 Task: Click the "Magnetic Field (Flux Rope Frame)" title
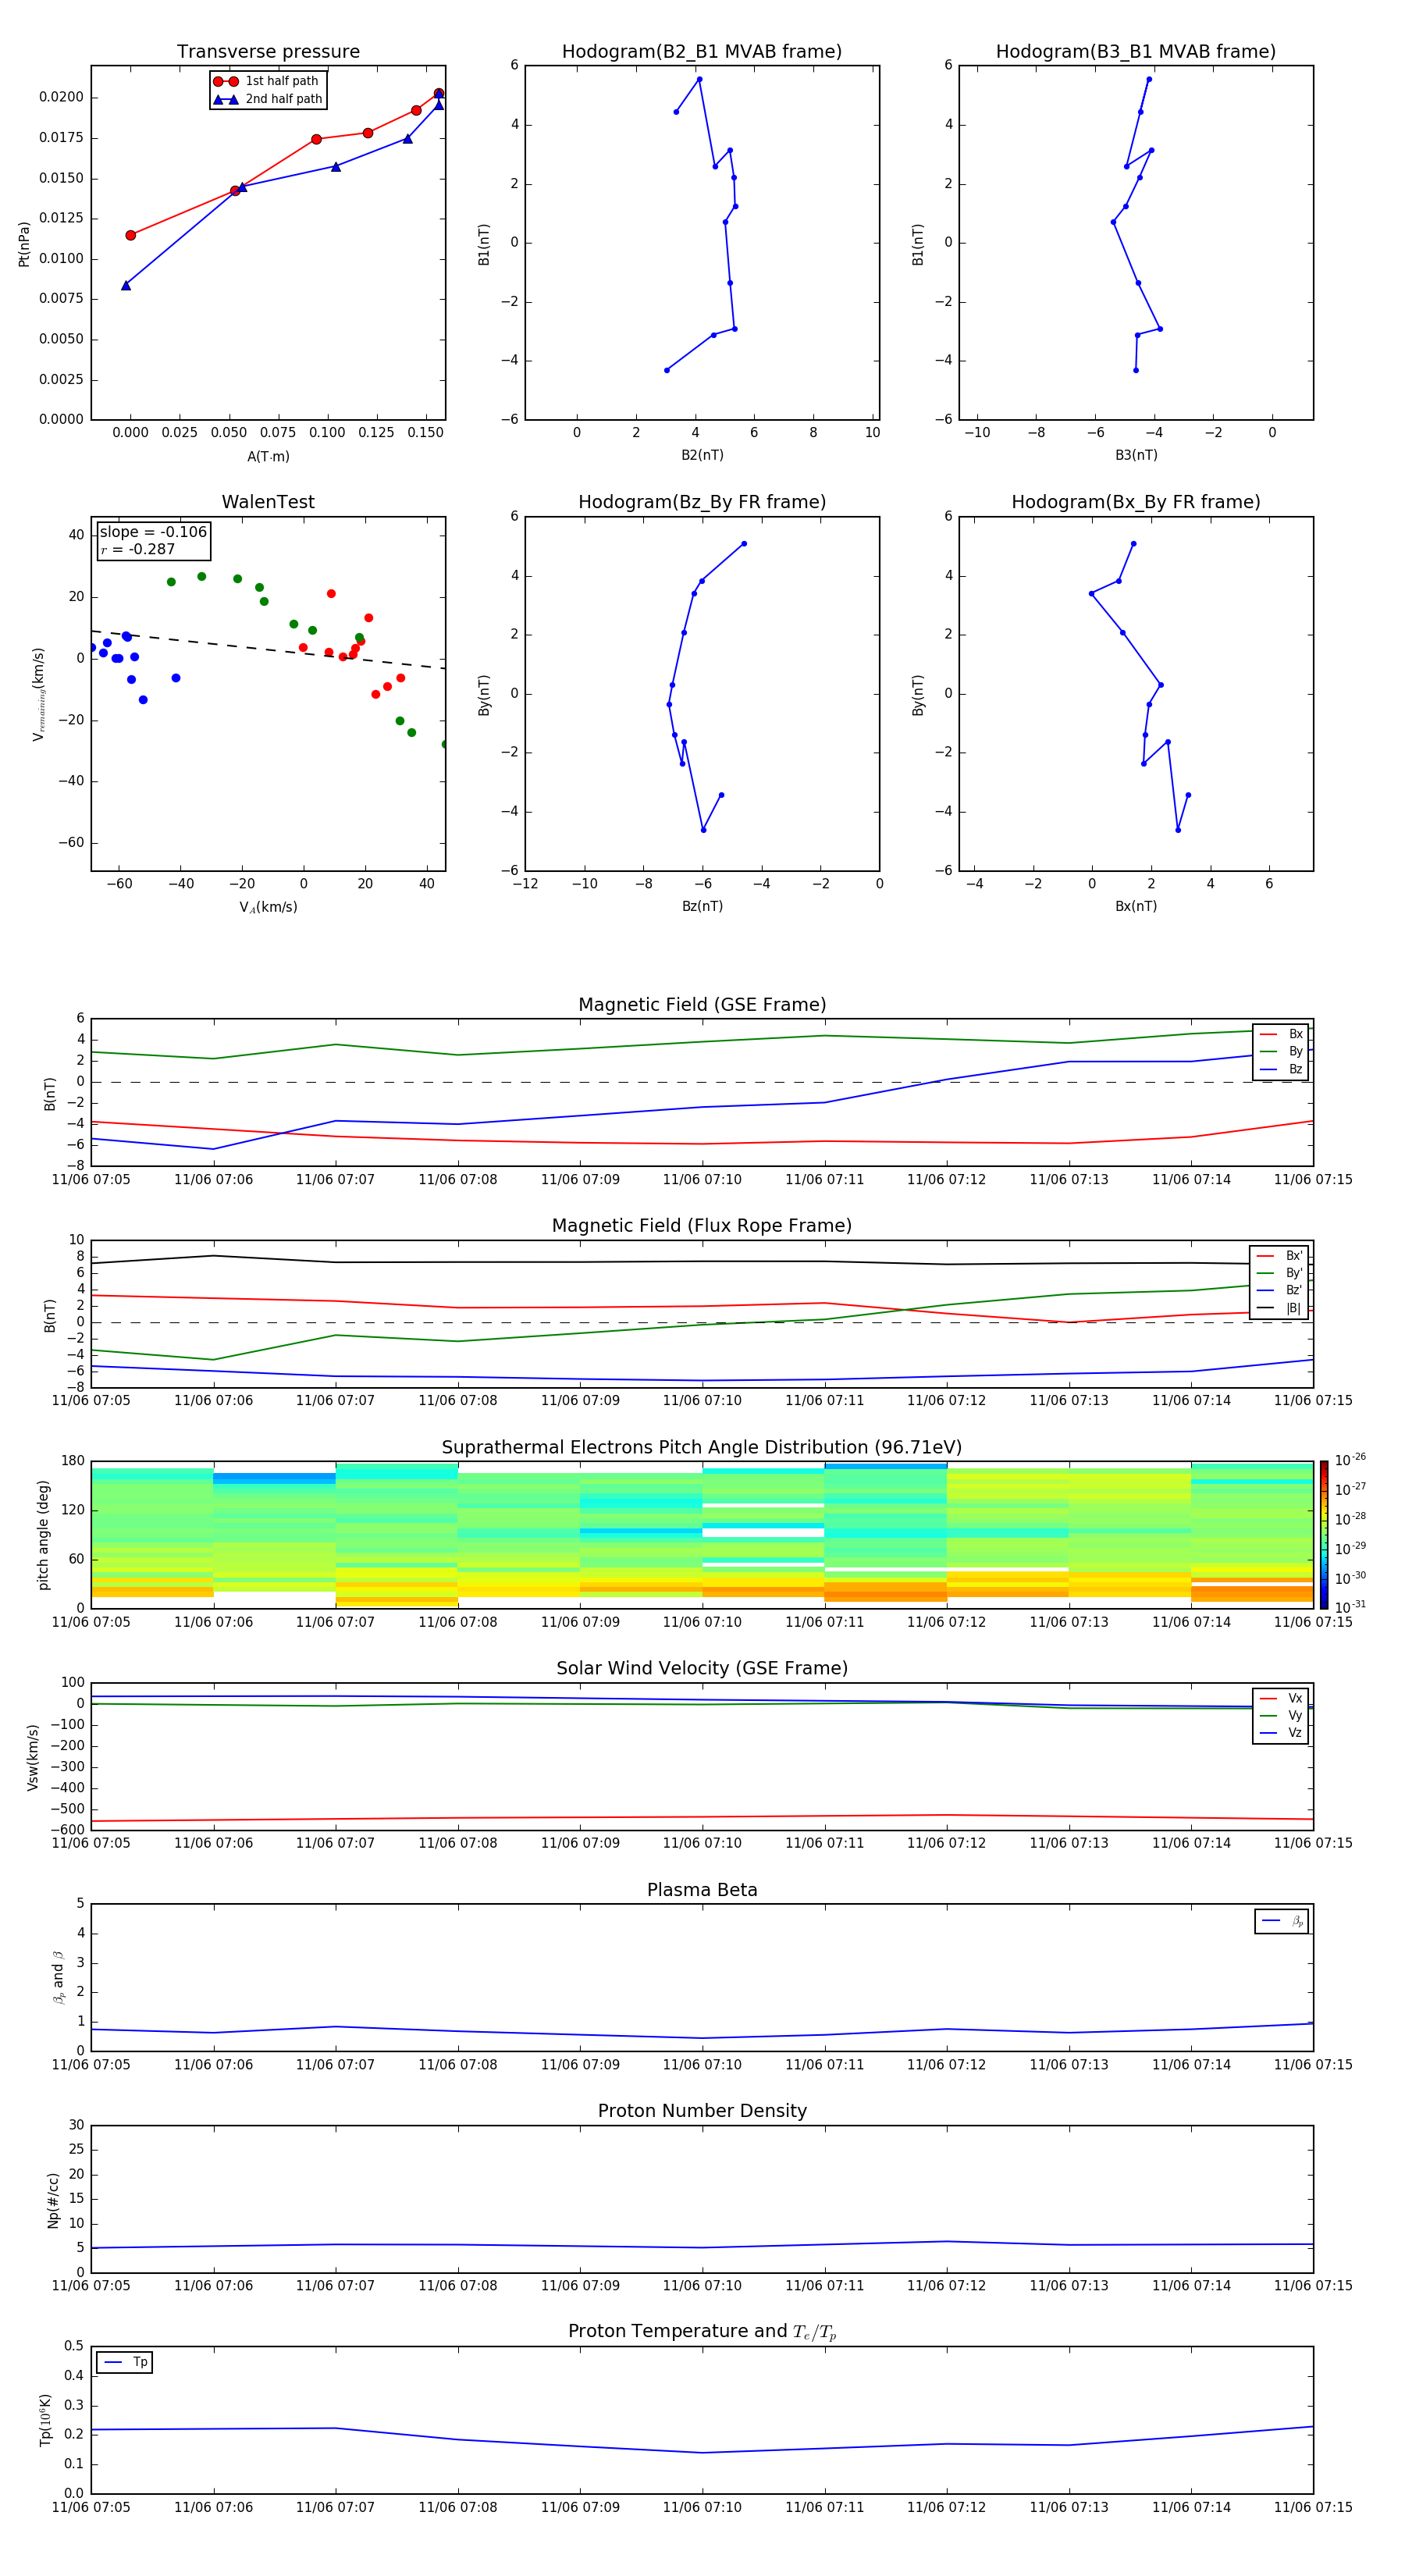point(702,1226)
